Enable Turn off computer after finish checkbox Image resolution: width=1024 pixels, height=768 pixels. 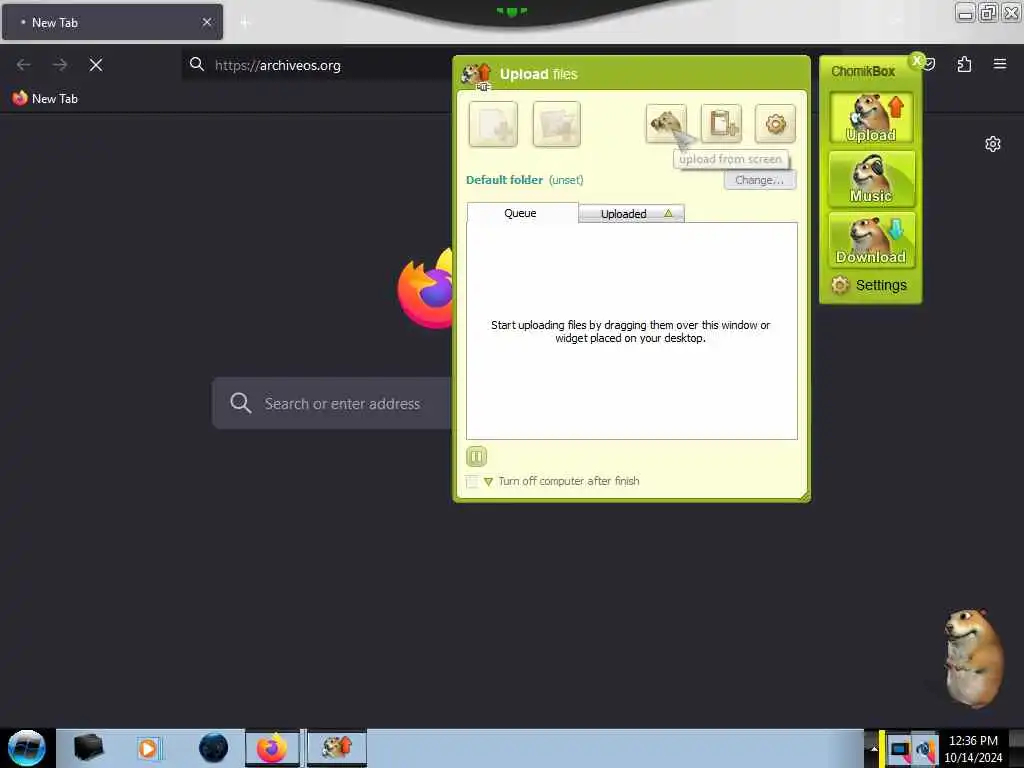(472, 482)
